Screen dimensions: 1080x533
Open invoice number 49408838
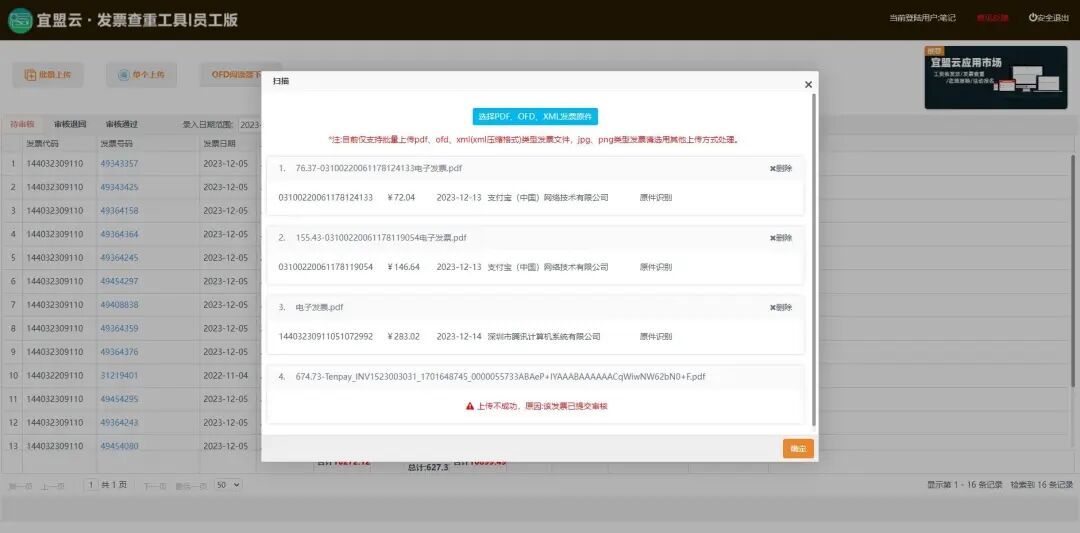click(119, 304)
